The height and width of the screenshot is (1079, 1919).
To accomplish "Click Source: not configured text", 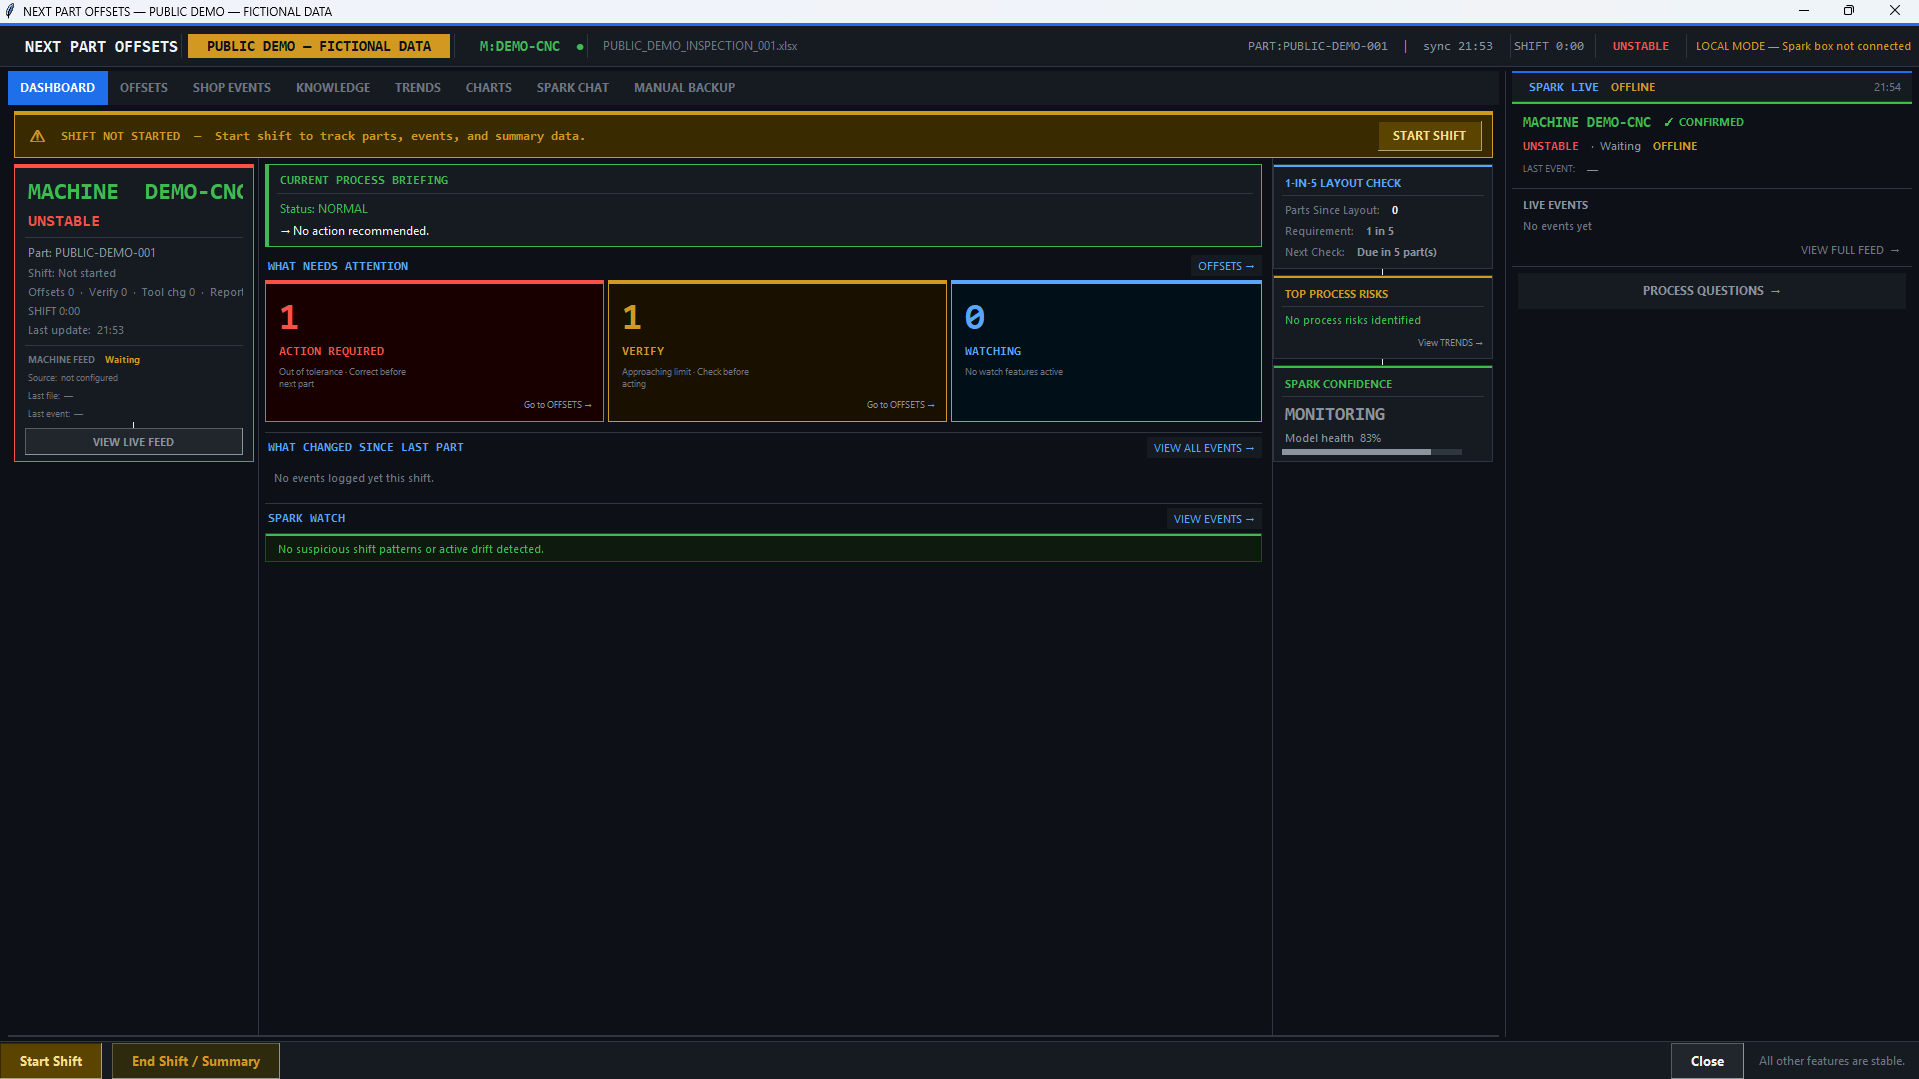I will (x=73, y=378).
